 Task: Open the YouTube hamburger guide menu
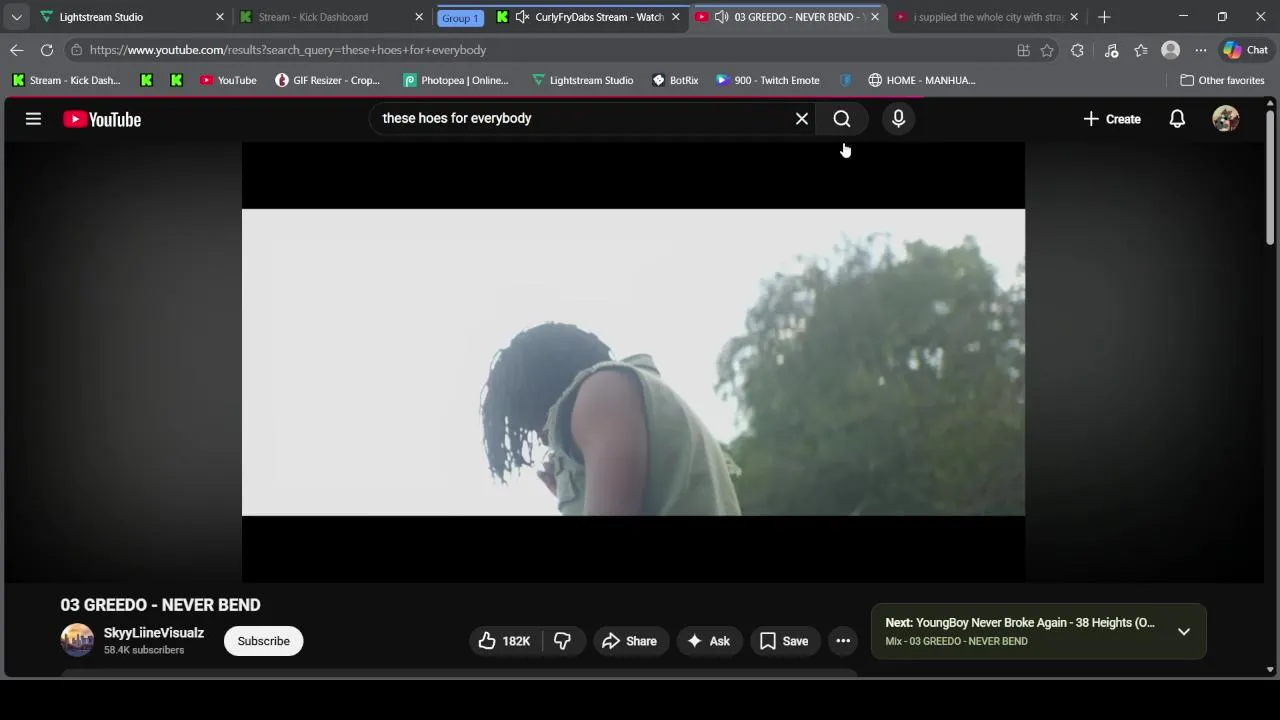coord(33,119)
